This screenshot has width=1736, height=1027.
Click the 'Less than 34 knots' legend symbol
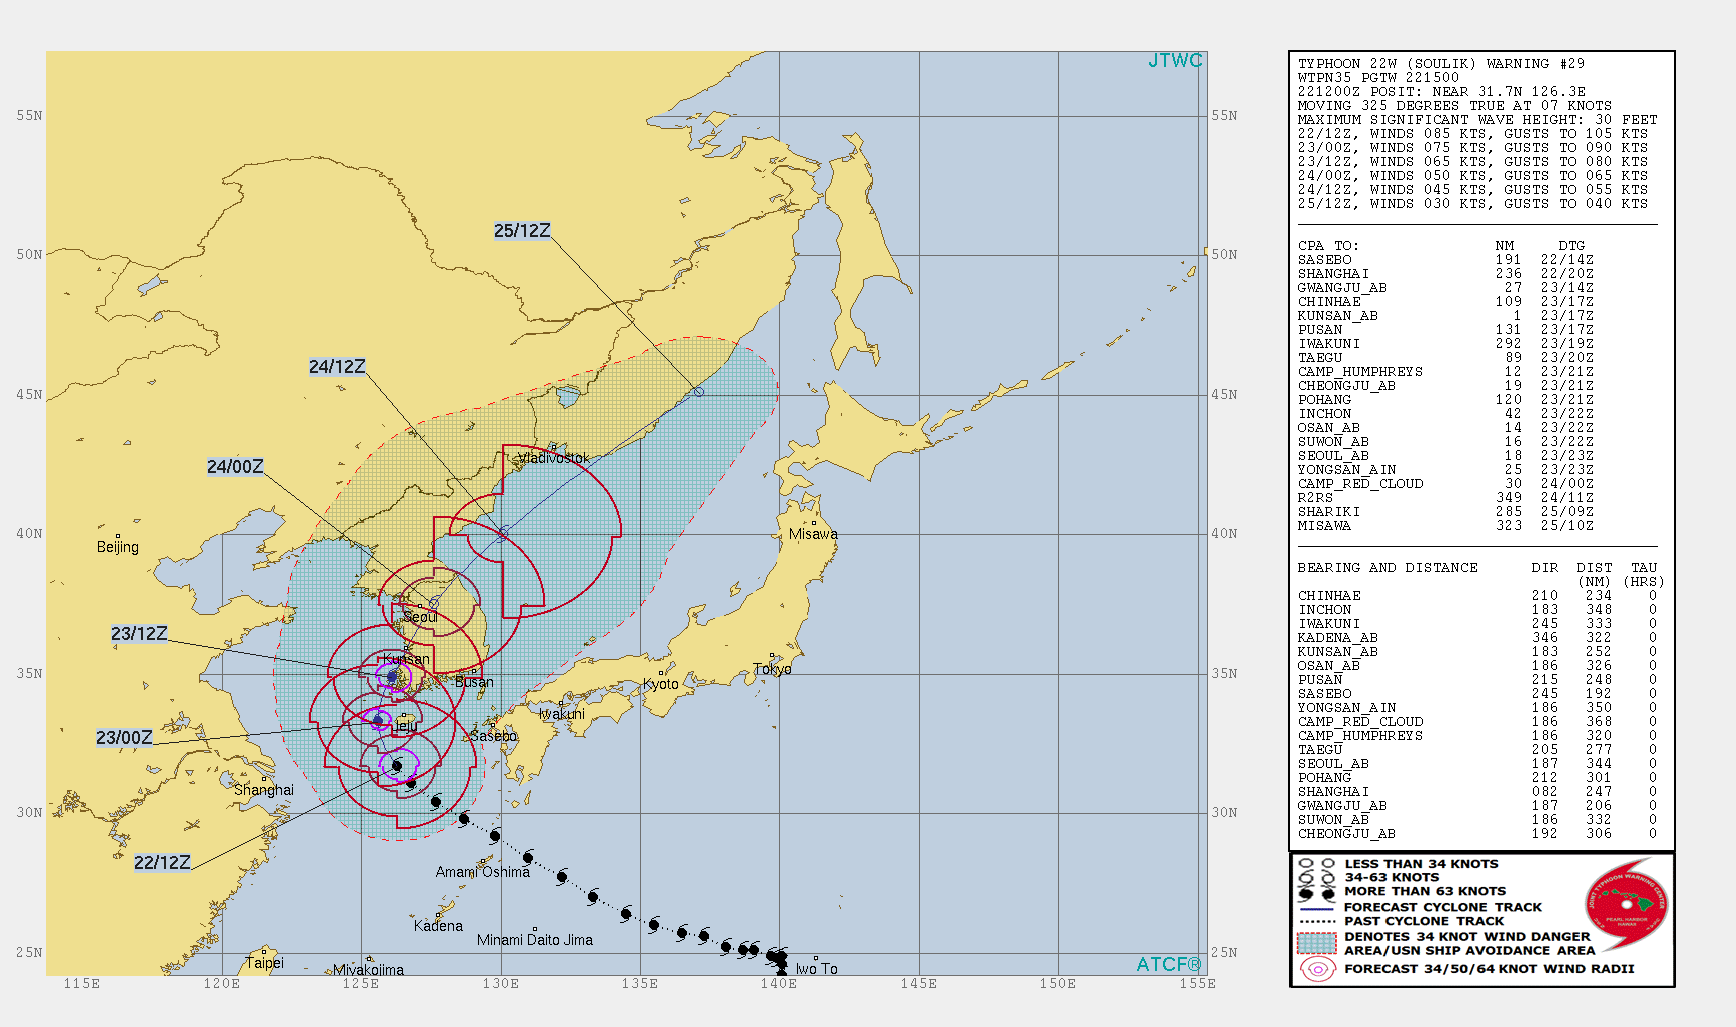click(x=1316, y=864)
